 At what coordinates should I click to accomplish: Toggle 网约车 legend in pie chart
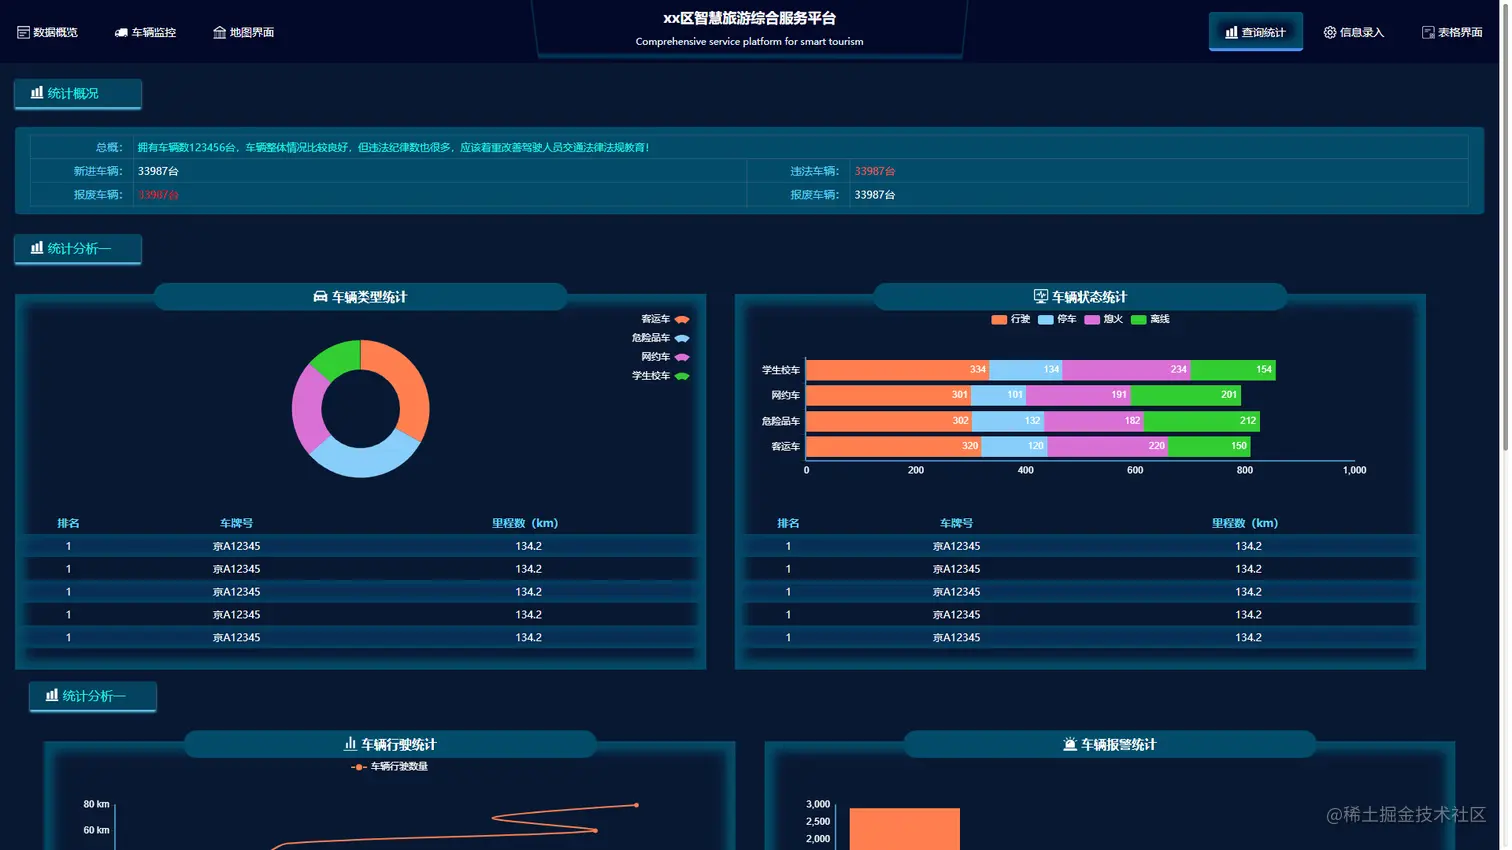[665, 357]
